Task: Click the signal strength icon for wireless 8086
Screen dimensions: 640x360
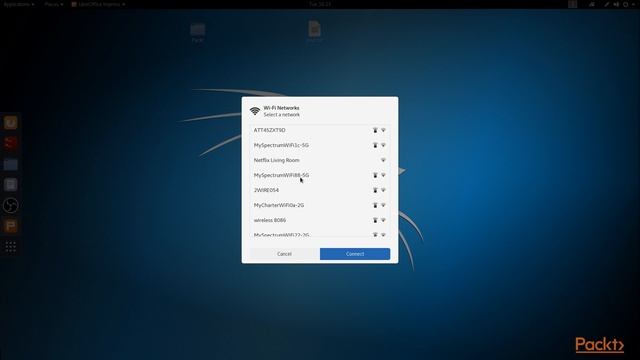Action: coord(383,220)
